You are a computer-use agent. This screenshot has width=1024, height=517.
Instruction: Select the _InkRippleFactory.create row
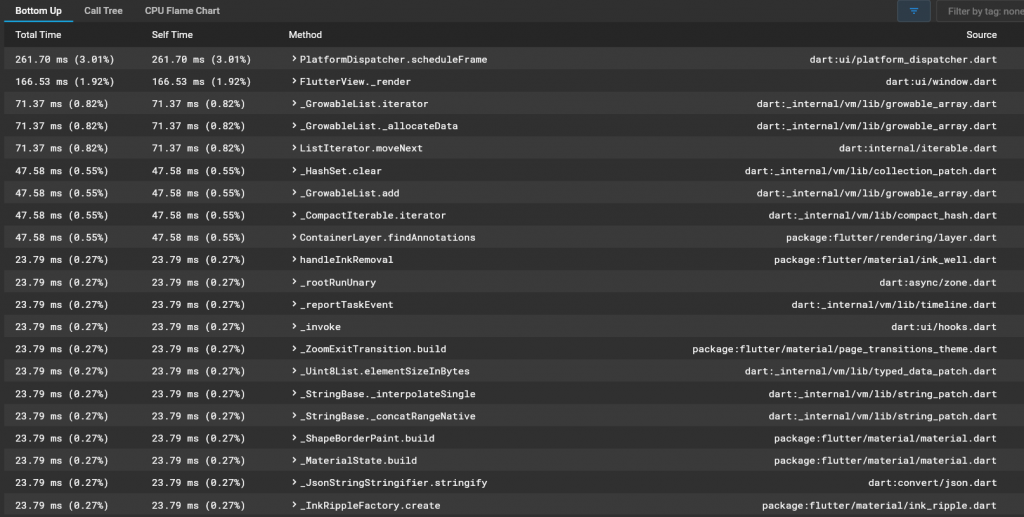(370, 505)
